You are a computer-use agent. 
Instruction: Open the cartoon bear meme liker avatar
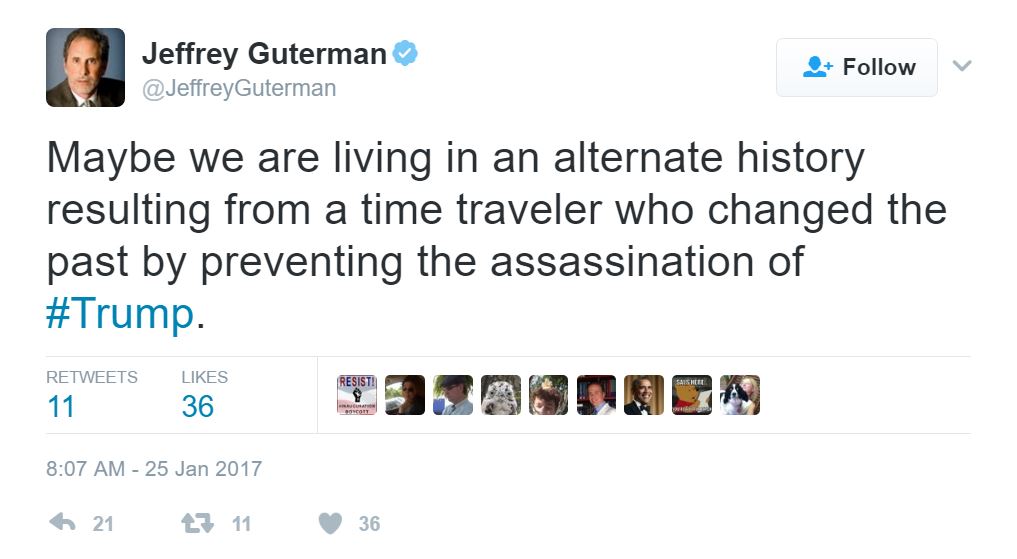[692, 395]
